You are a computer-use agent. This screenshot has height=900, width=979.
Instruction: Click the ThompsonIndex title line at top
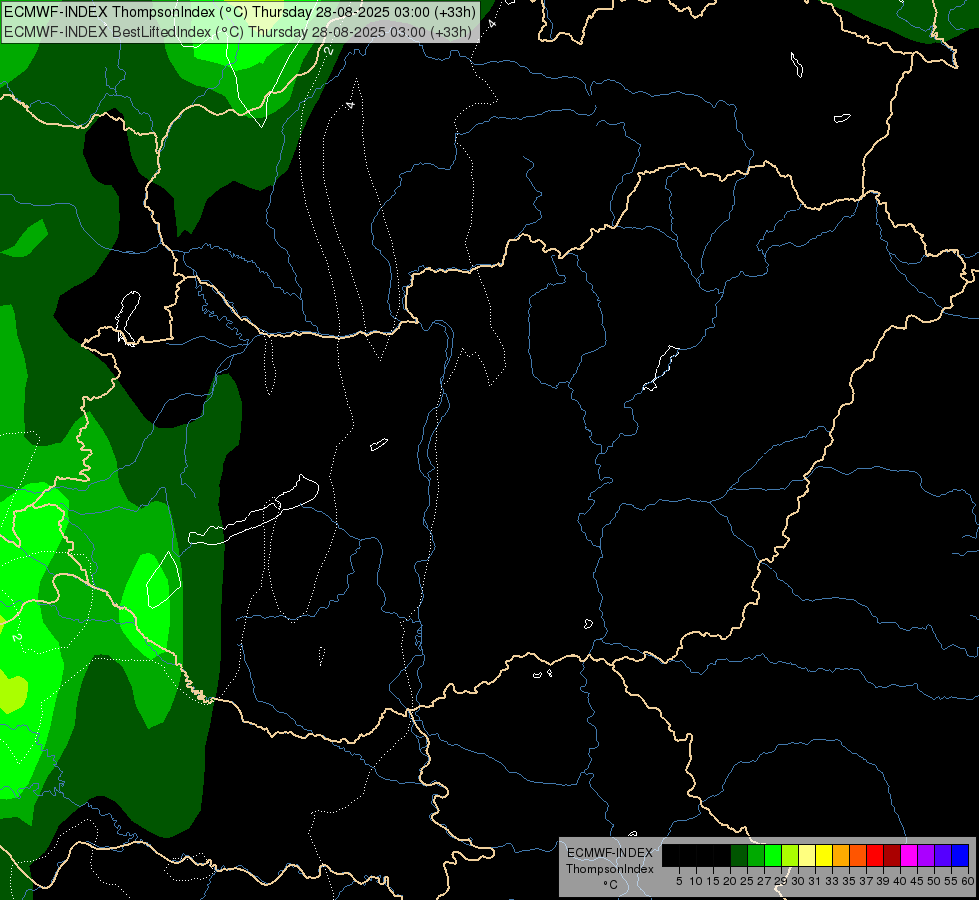click(x=240, y=11)
